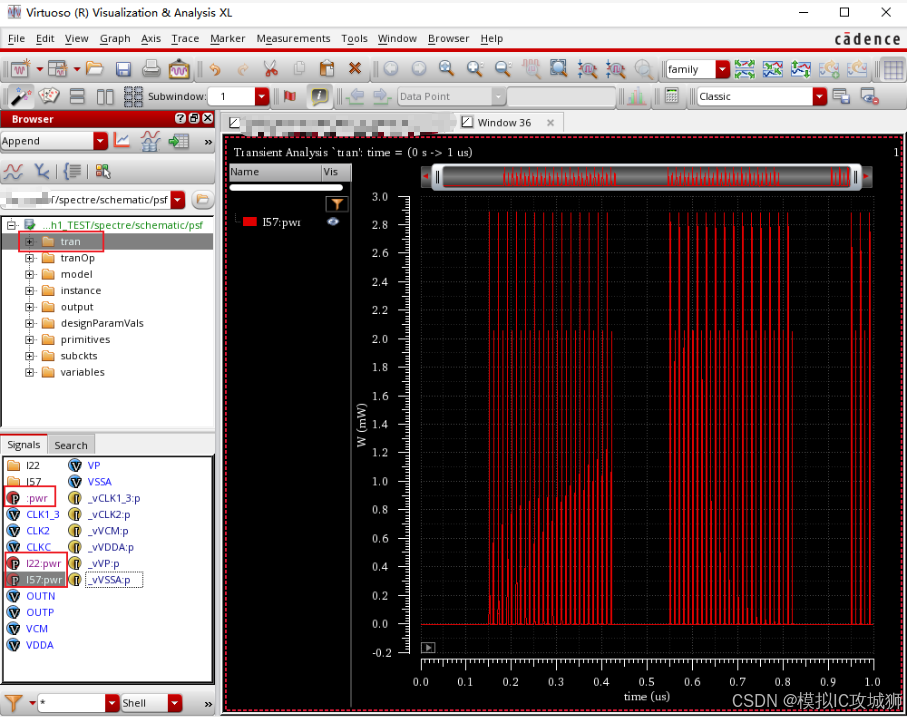Click the histogram icon in toolbar
The image size is (907, 717).
tap(635, 97)
